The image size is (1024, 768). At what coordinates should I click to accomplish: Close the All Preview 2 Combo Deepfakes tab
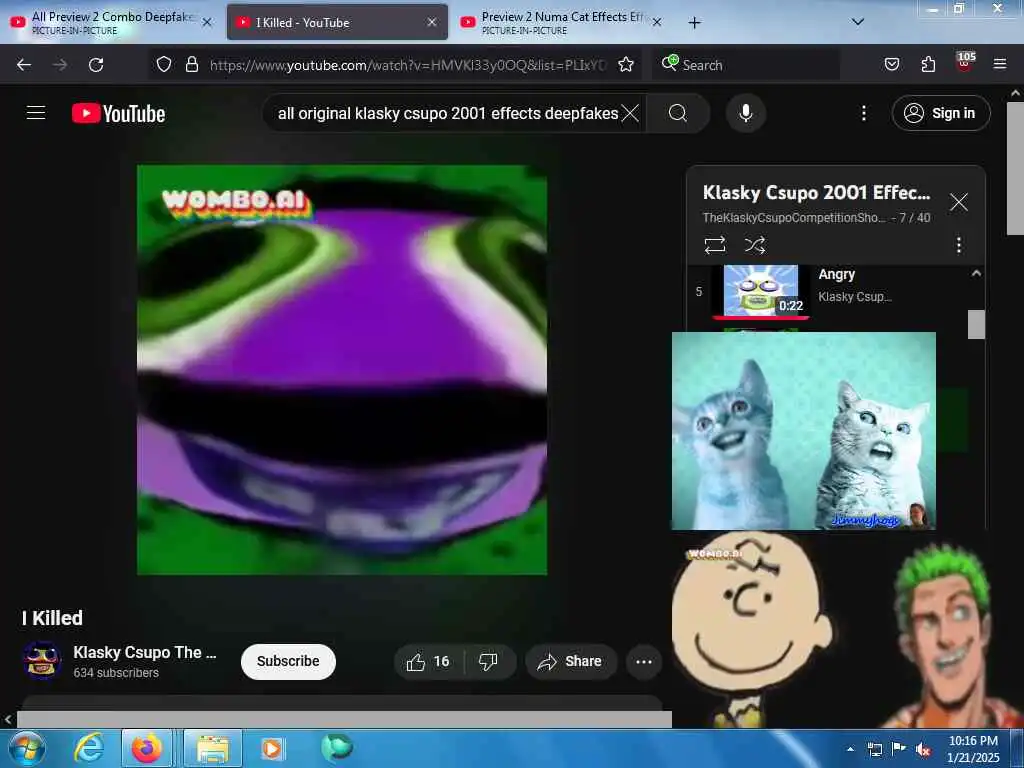pyautogui.click(x=207, y=22)
